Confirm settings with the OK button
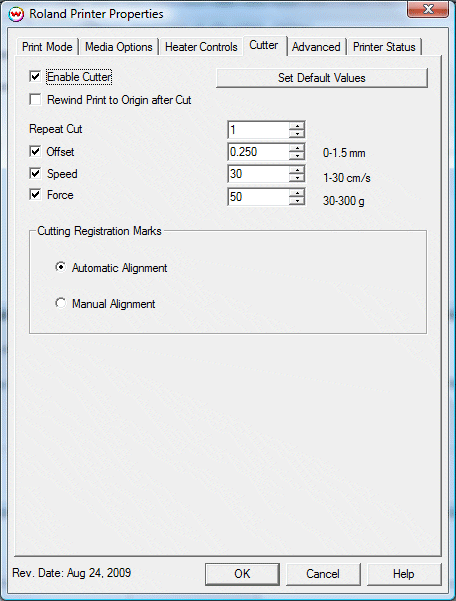The height and width of the screenshot is (601, 456). click(242, 574)
